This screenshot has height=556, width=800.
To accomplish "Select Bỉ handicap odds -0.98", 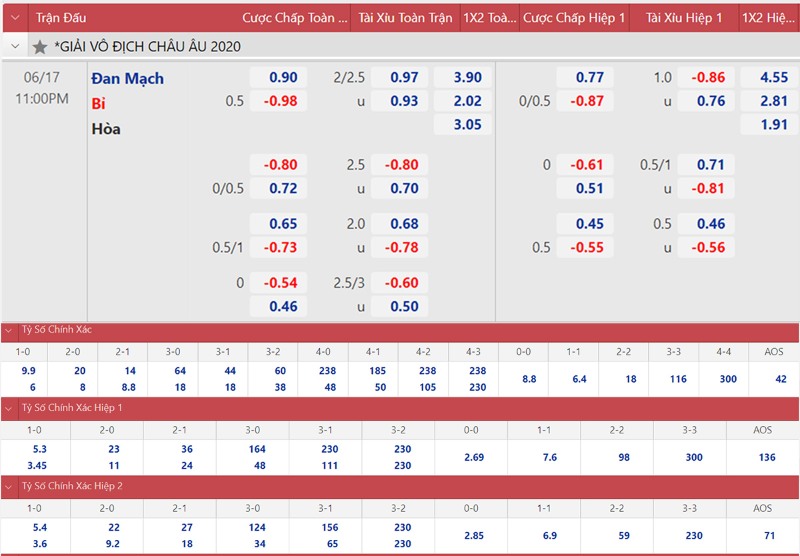I will coord(281,101).
